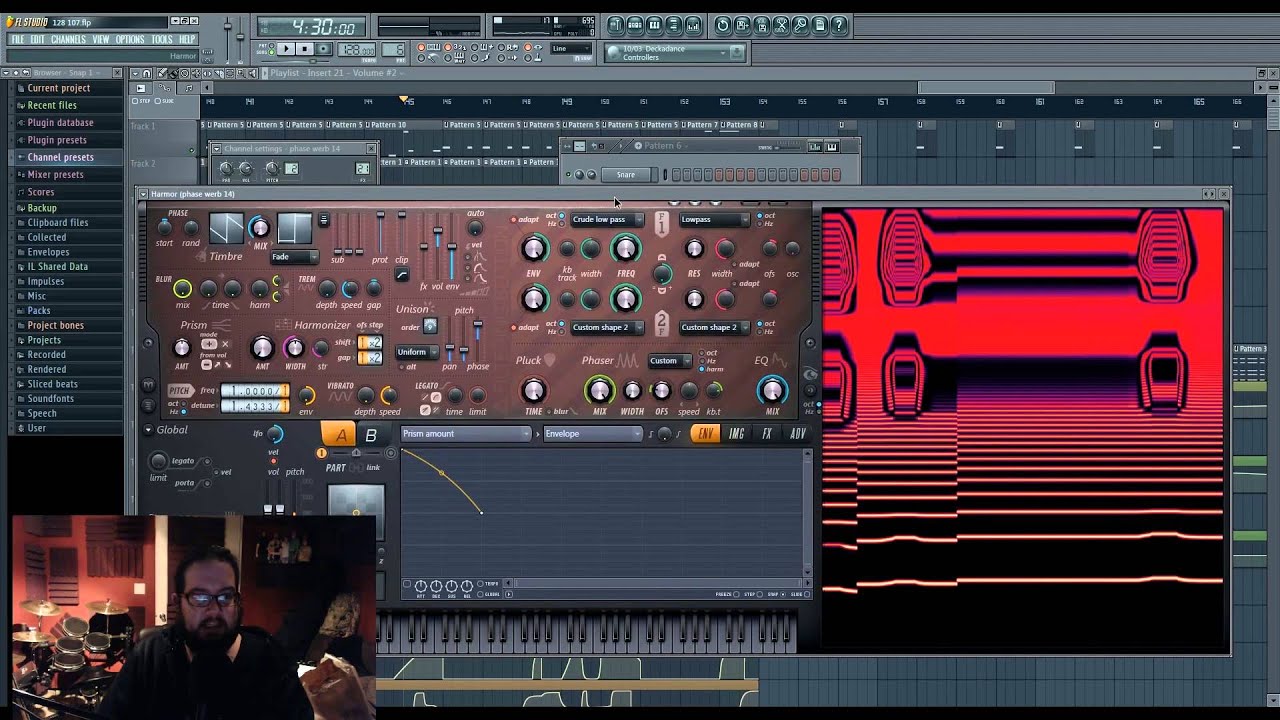Click the question mark help icon

point(839,25)
